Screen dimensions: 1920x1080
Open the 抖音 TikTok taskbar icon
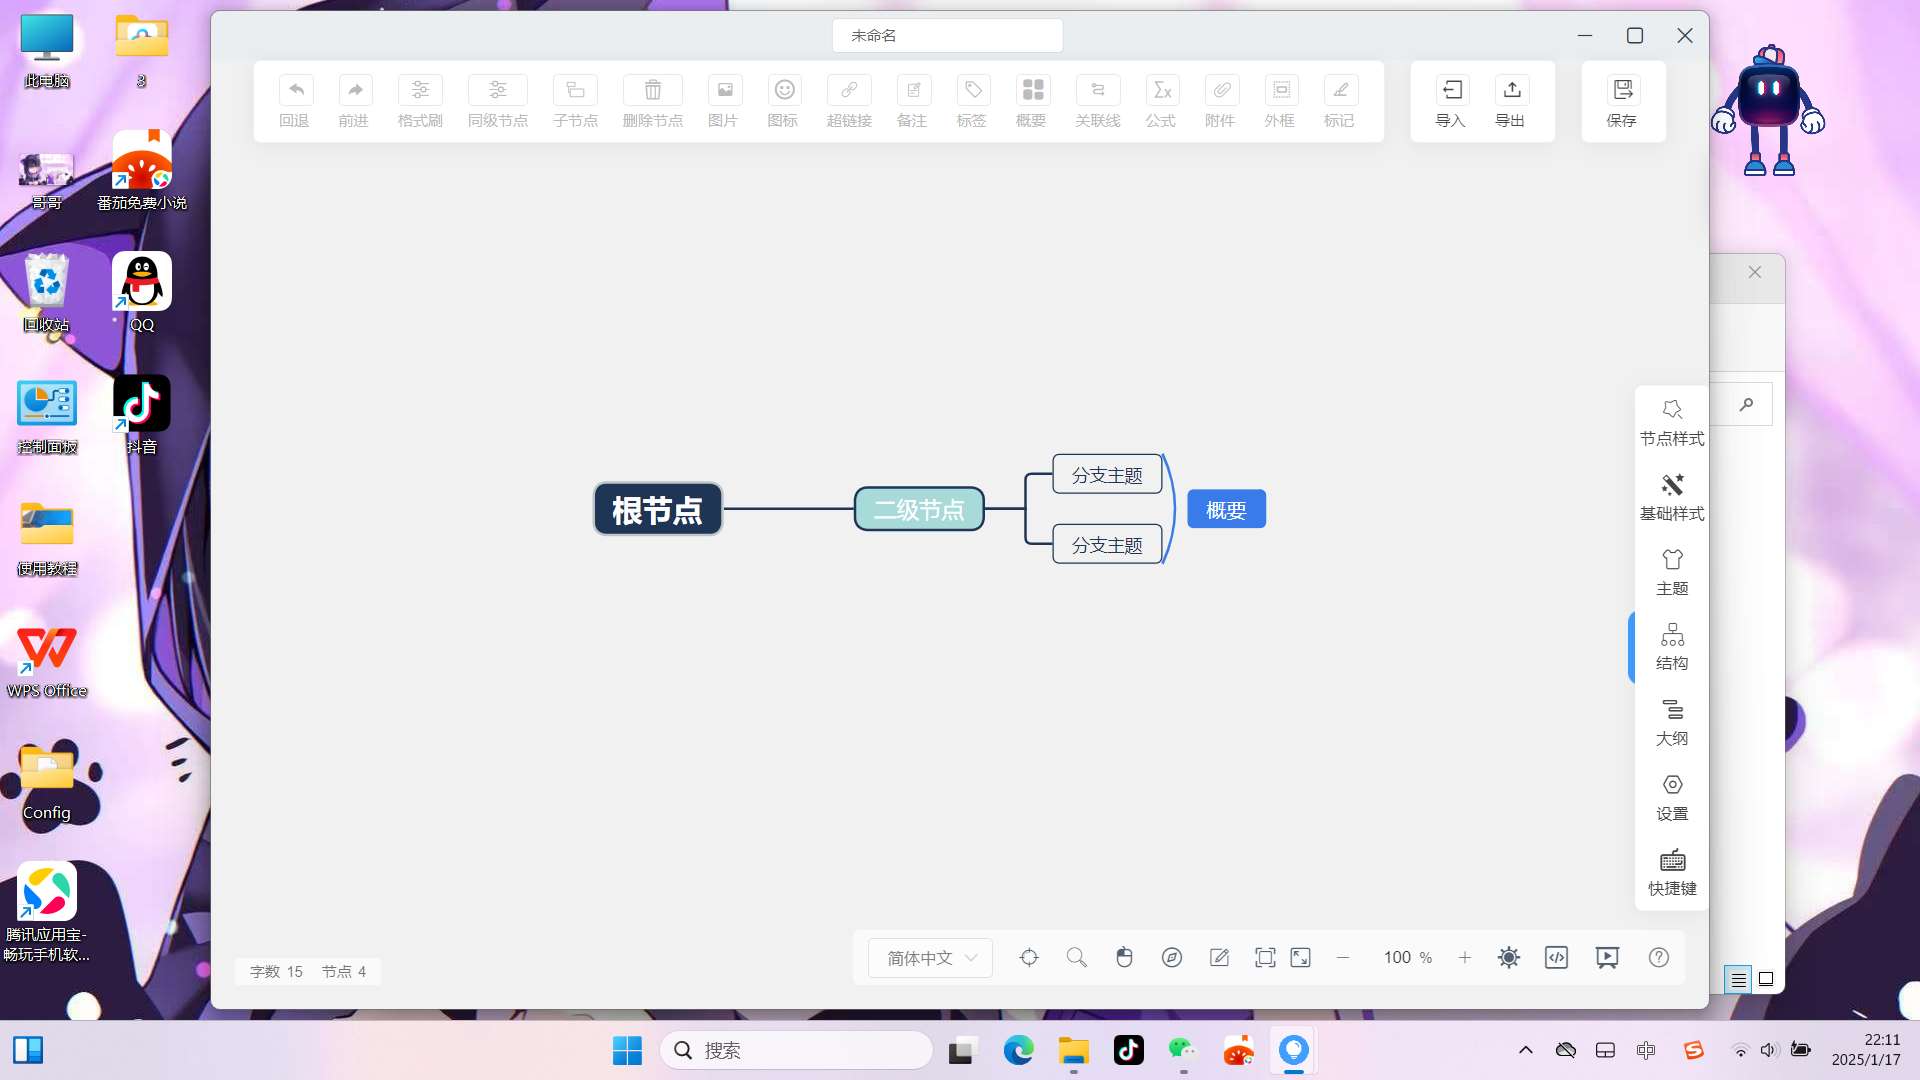(x=1129, y=1050)
